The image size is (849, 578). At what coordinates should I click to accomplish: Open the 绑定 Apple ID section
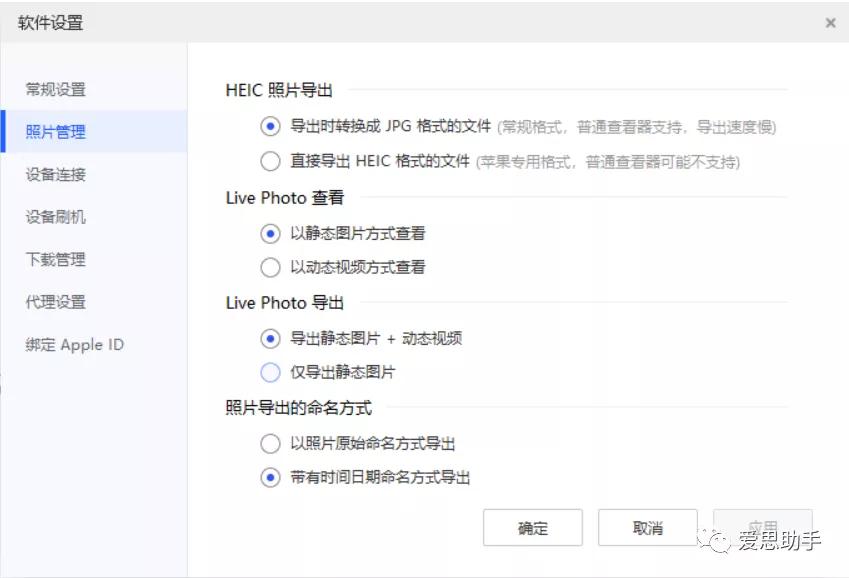75,344
